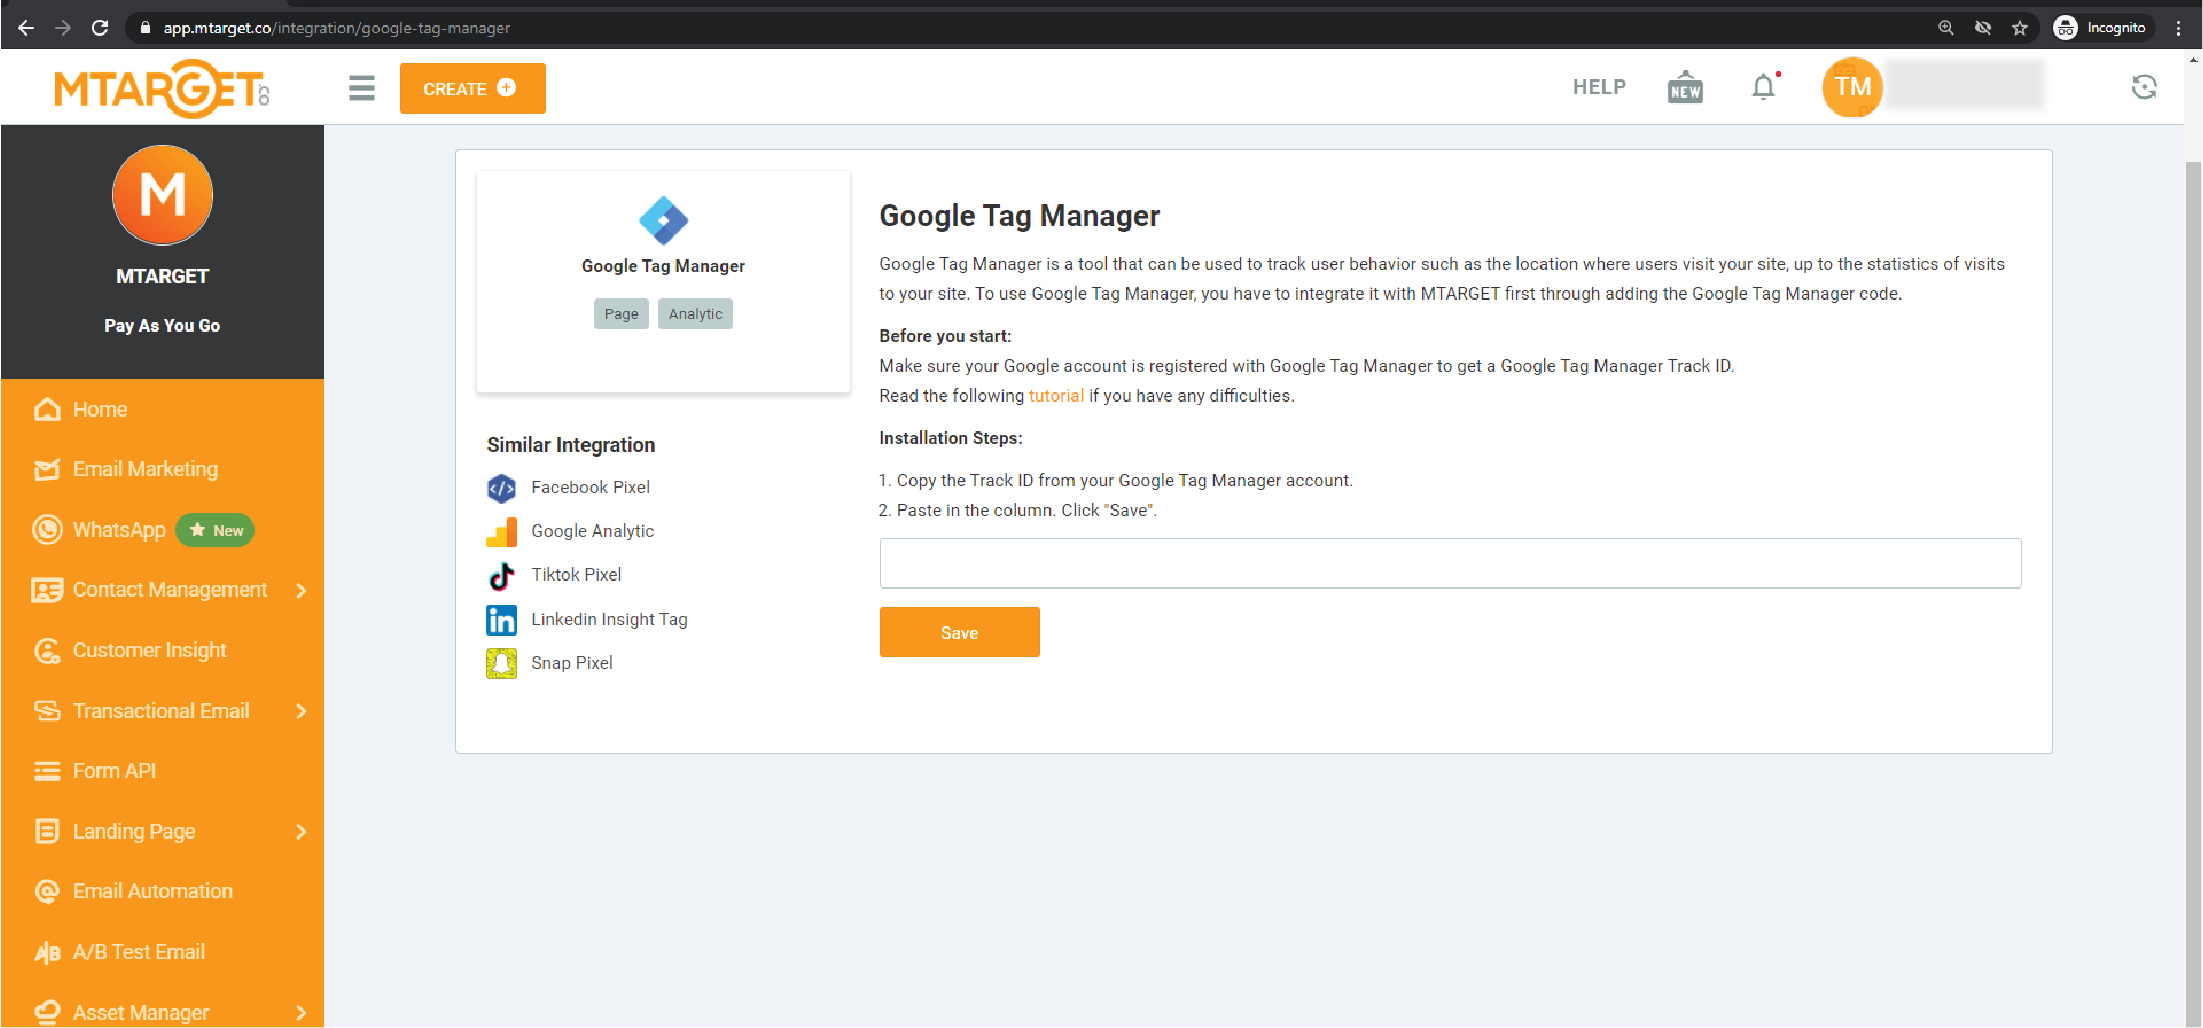Click the WhatsApp icon in the sidebar
The height and width of the screenshot is (1028, 2203).
pos(47,530)
